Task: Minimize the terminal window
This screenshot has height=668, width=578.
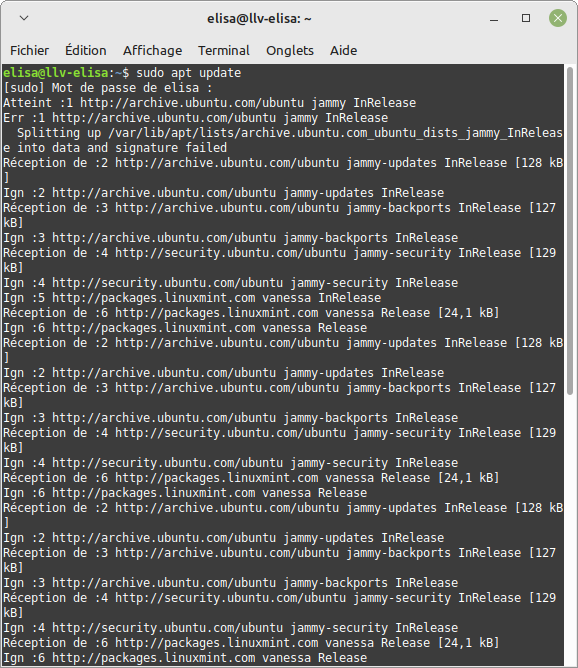Action: click(x=494, y=19)
